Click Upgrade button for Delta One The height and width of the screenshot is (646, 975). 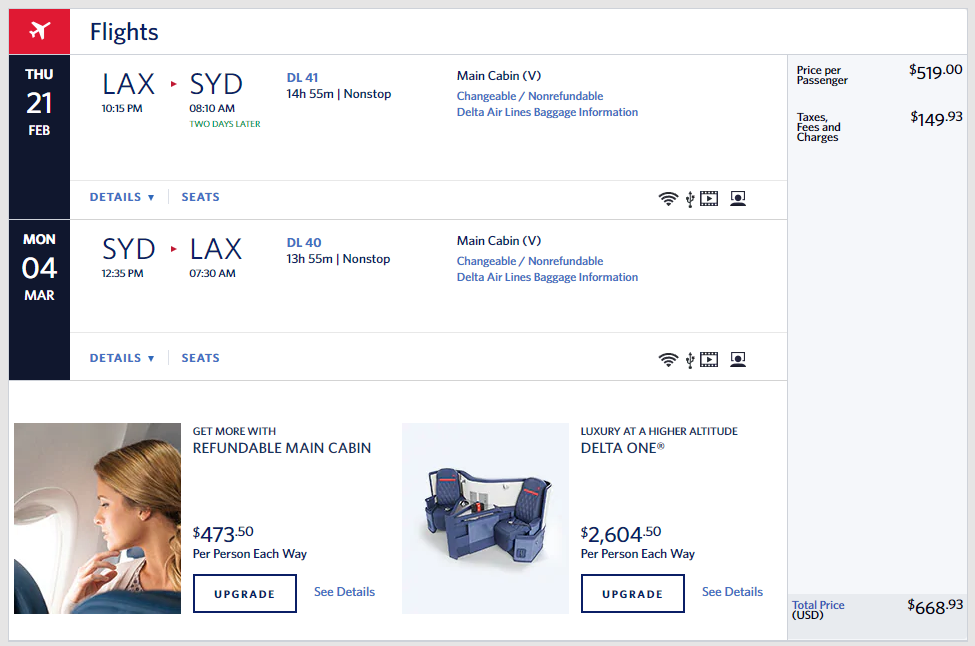[632, 593]
